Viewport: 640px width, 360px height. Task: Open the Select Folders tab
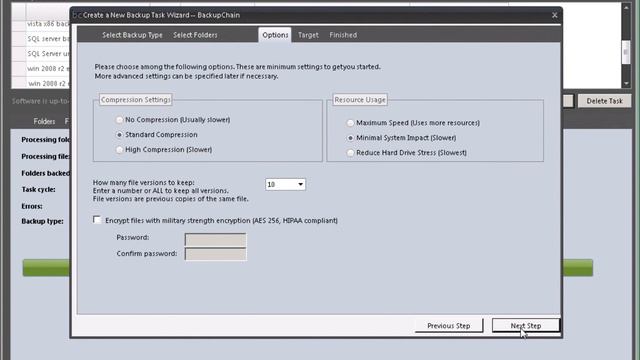[195, 35]
